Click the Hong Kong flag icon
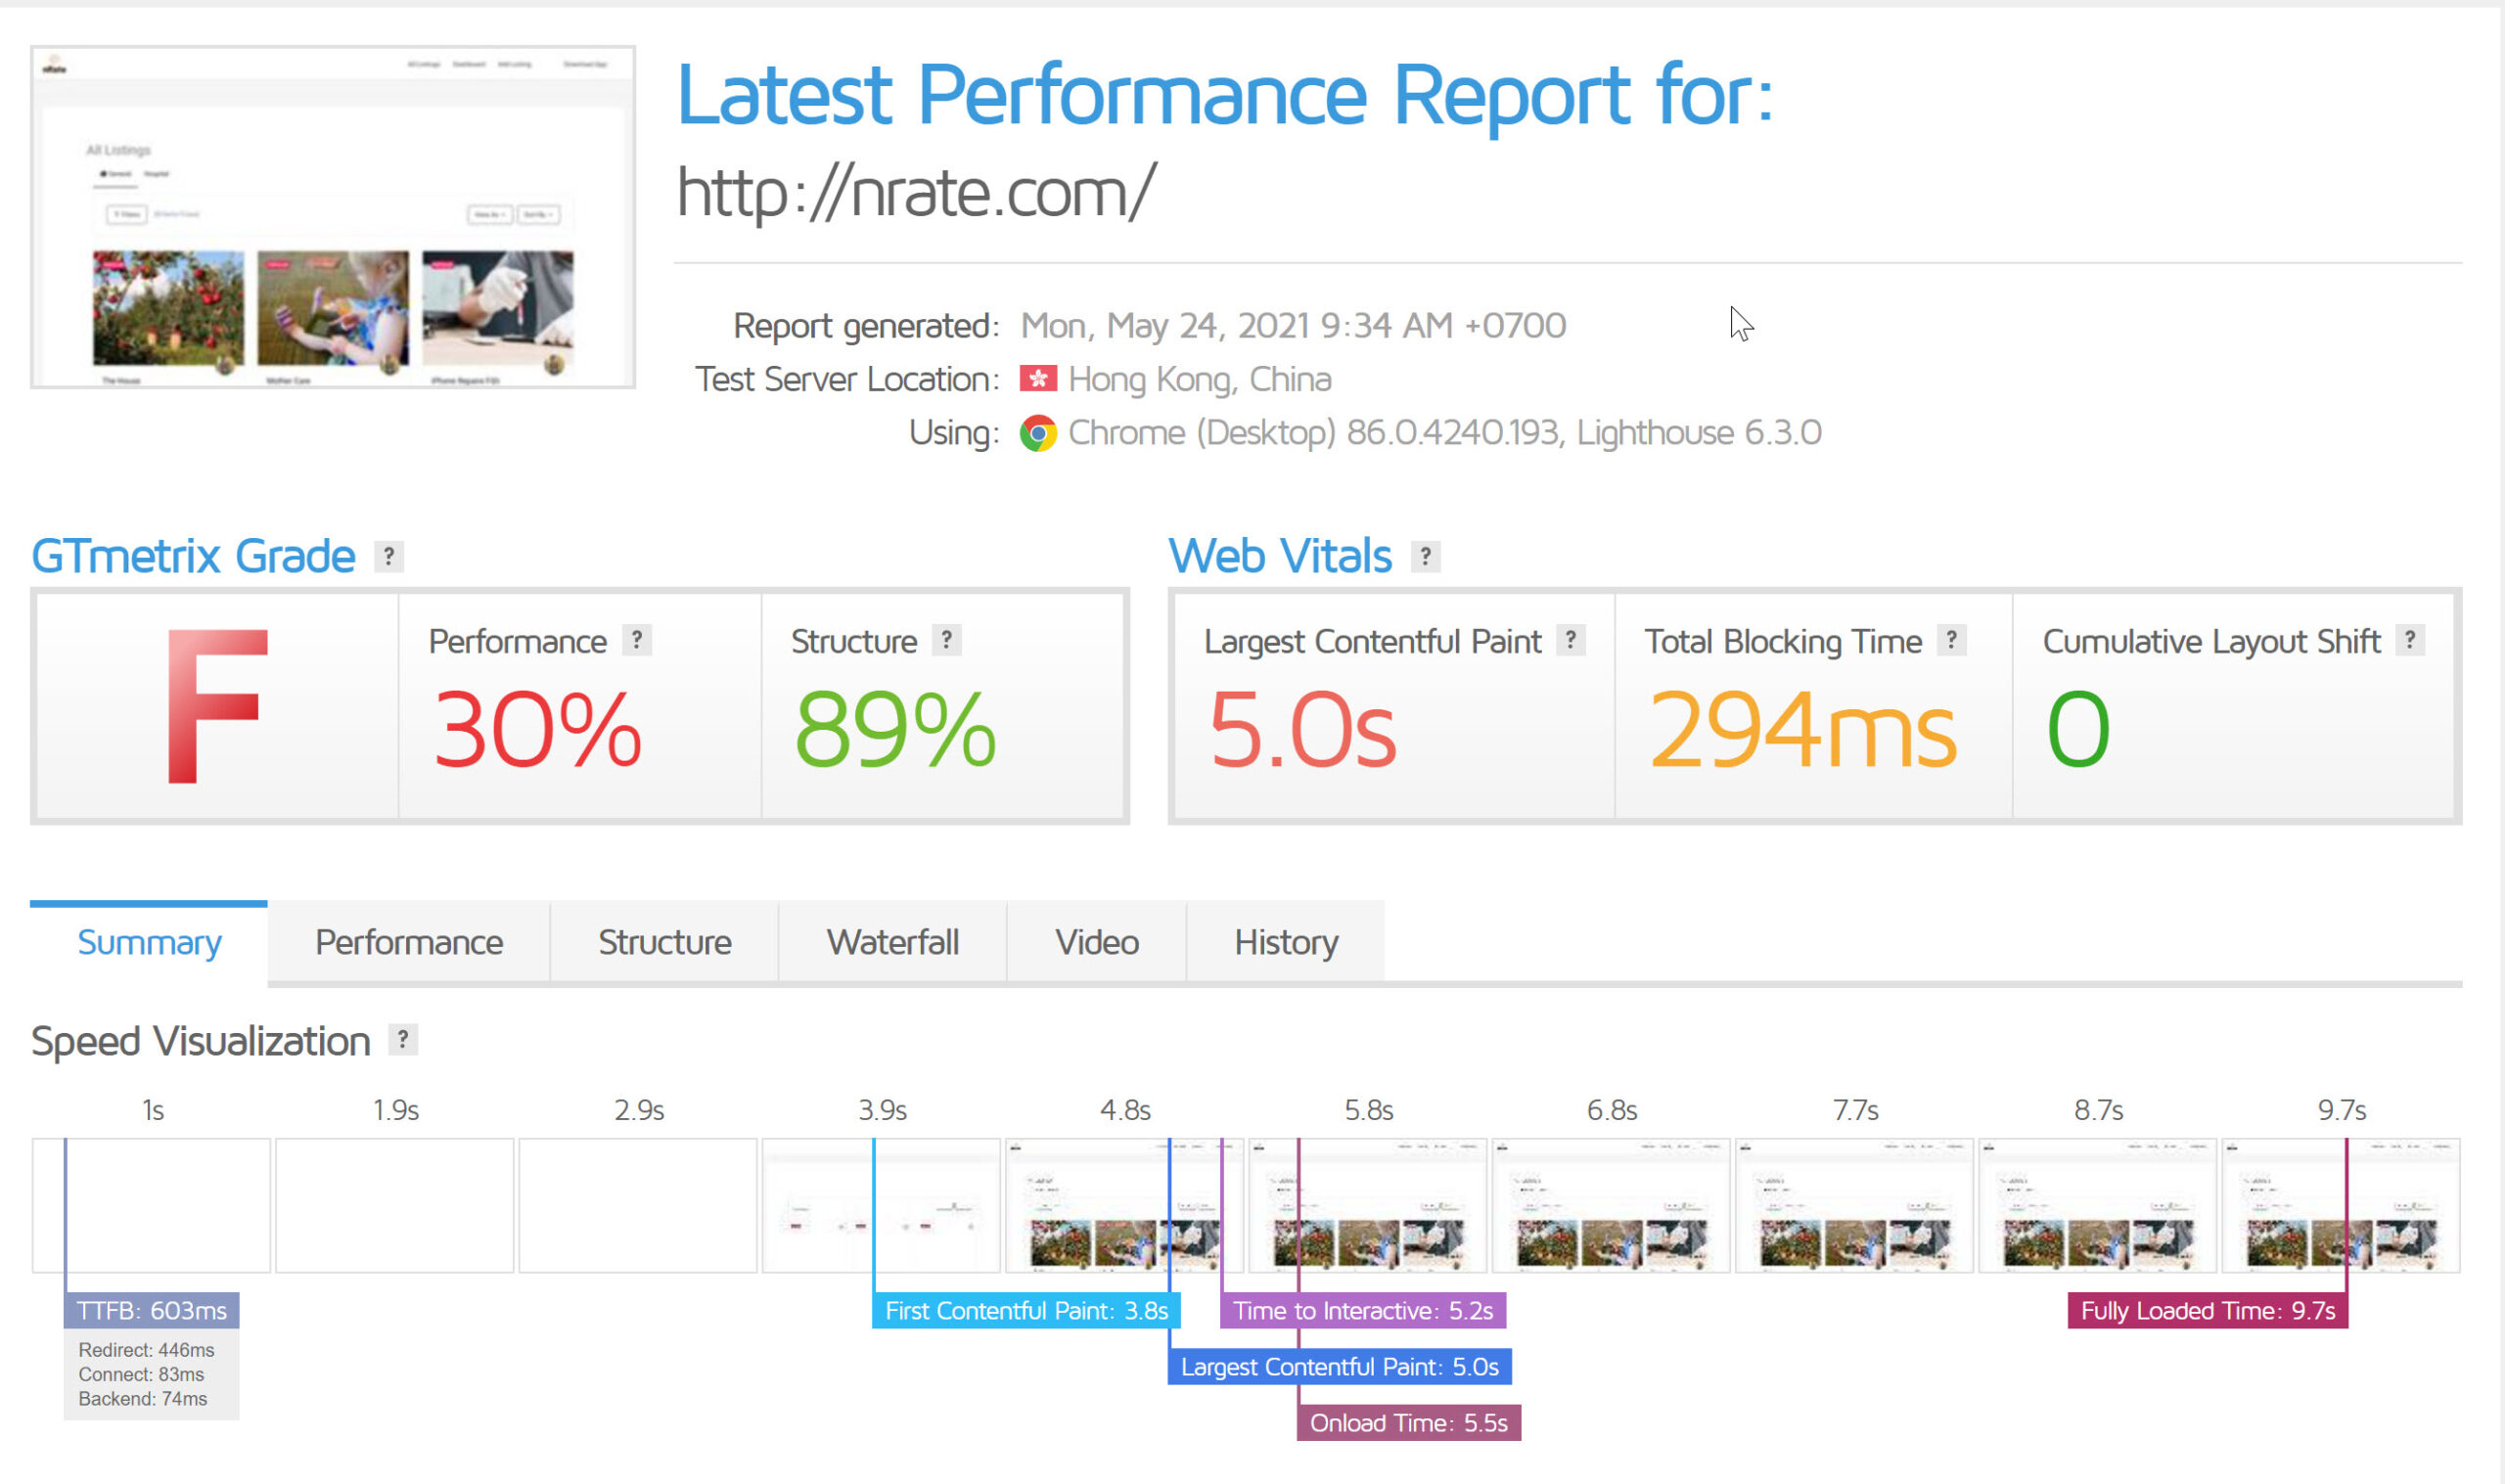2505x1484 pixels. (x=1038, y=379)
